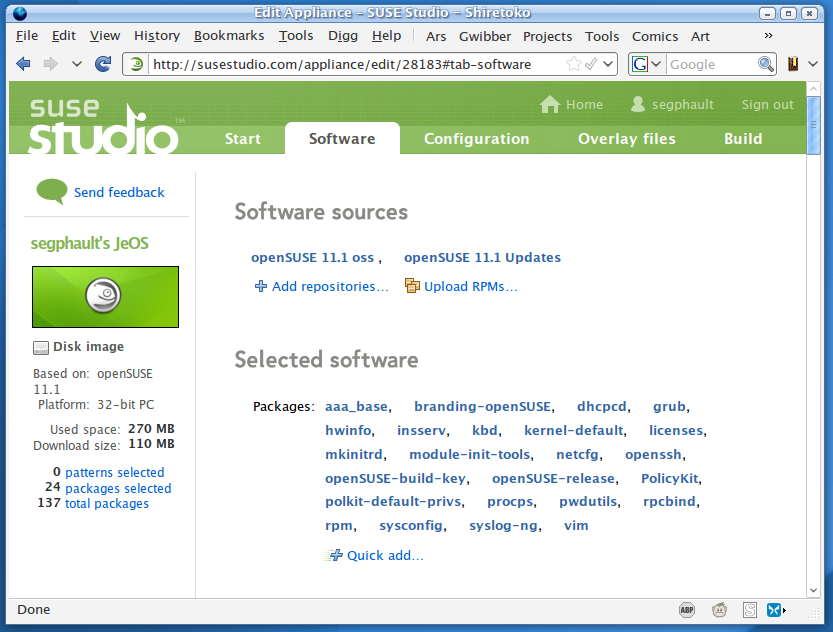Open the File menu

[x=27, y=36]
